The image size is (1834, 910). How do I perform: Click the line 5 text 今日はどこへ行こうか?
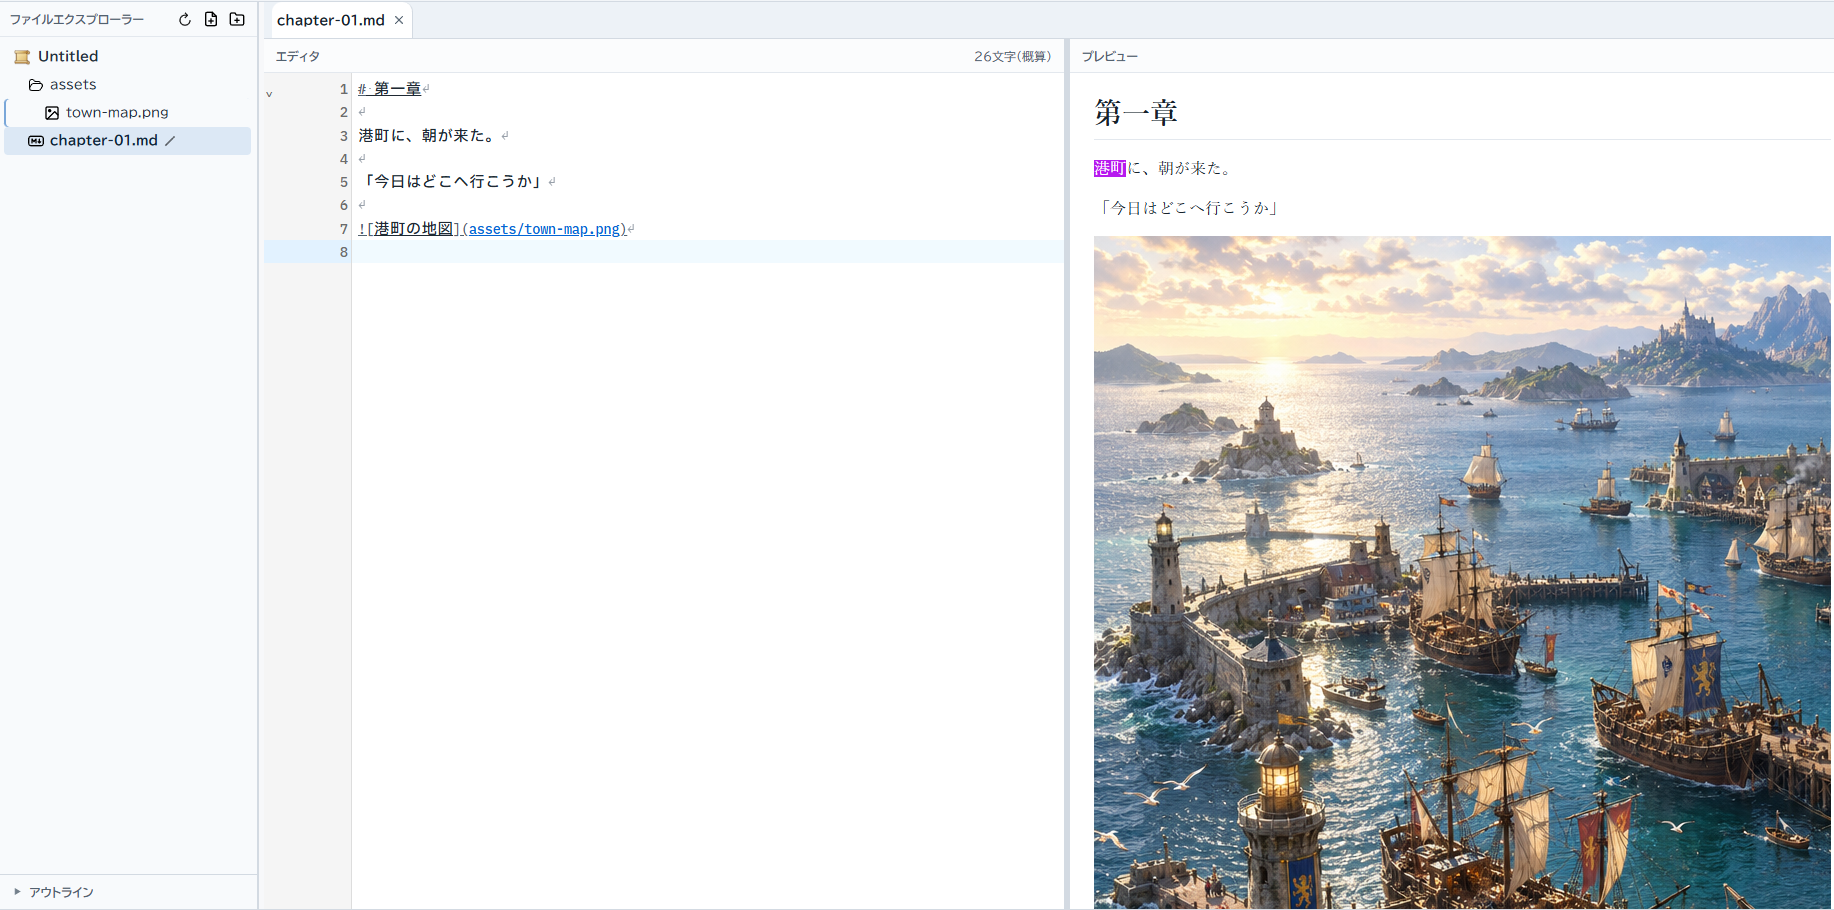point(452,181)
